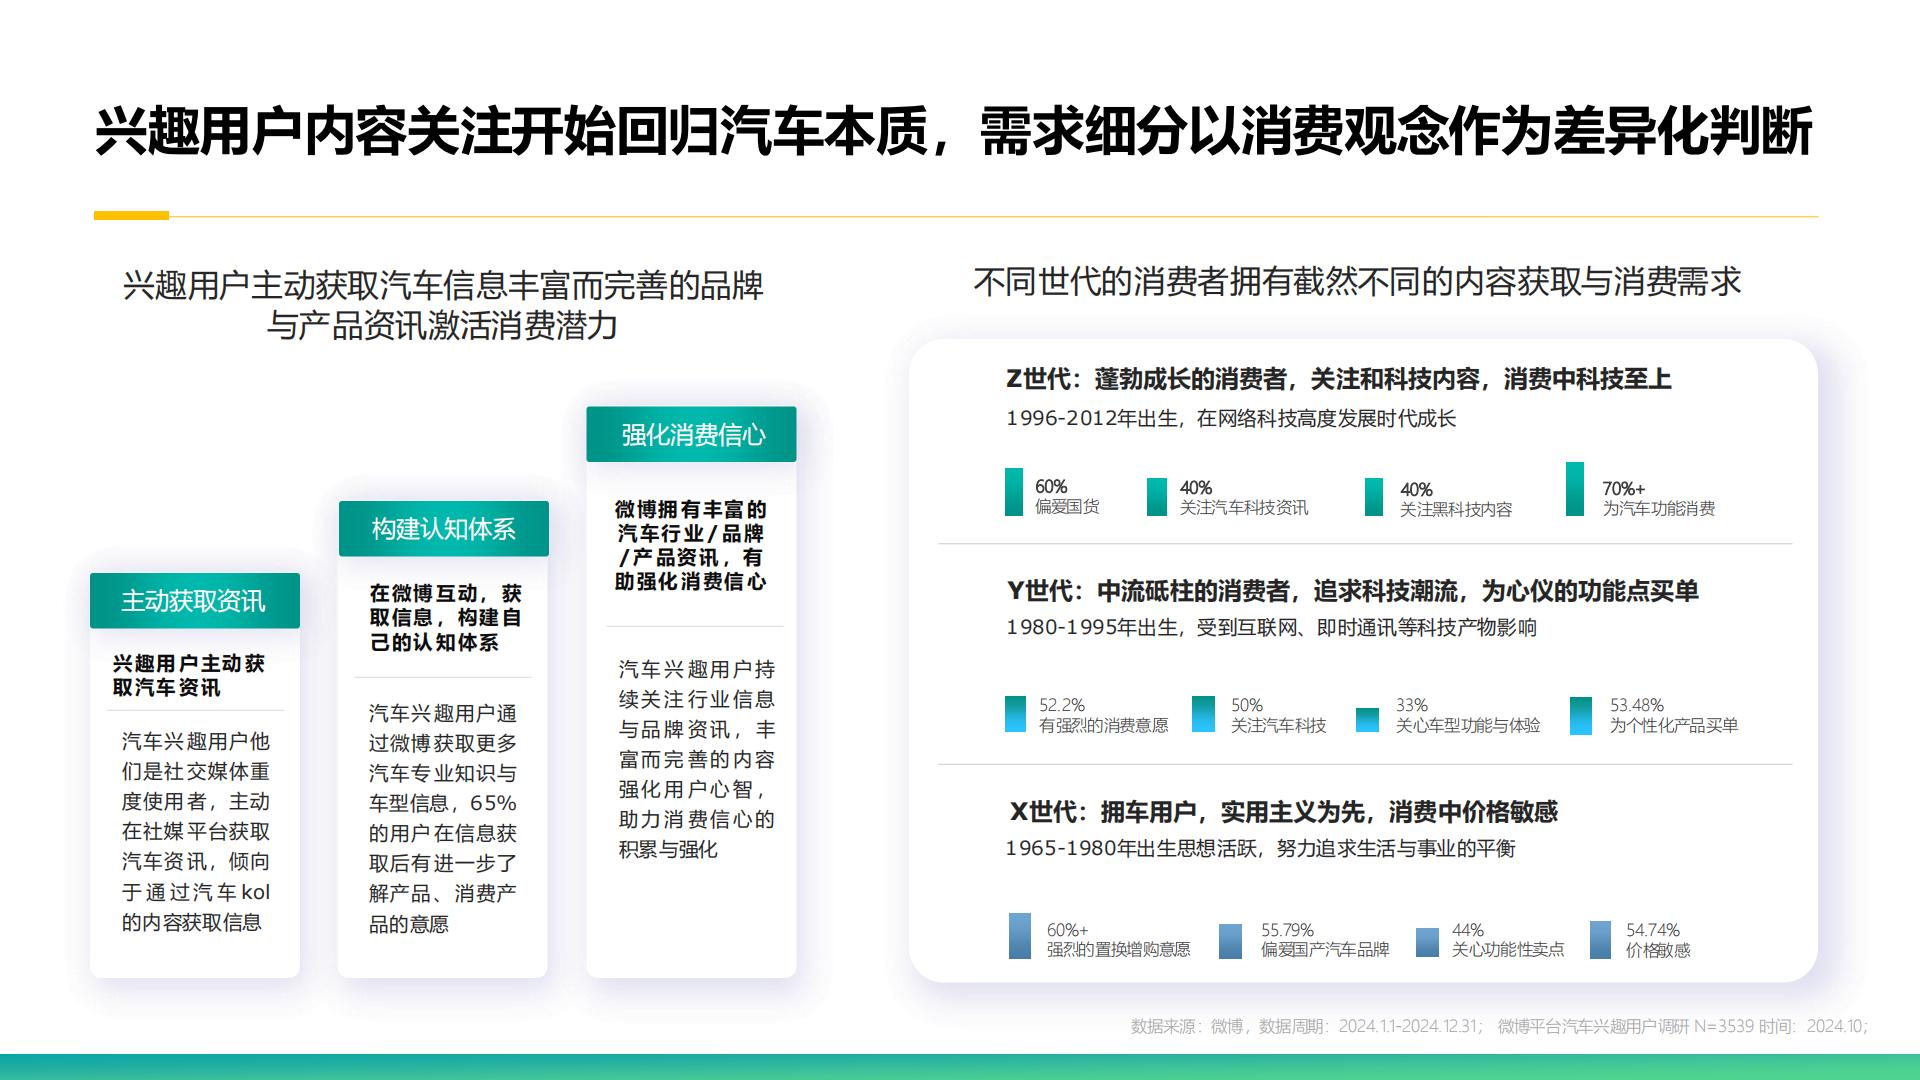Click the slide title text
This screenshot has height=1080, width=1920.
click(960, 130)
